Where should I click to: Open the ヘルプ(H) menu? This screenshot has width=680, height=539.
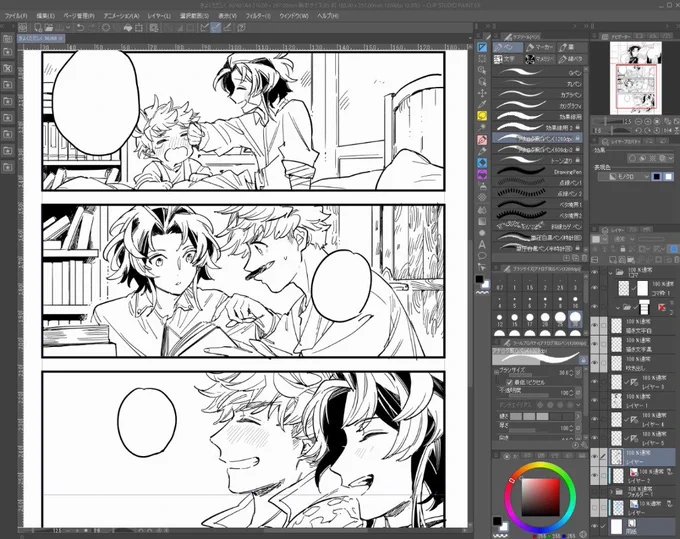328,16
